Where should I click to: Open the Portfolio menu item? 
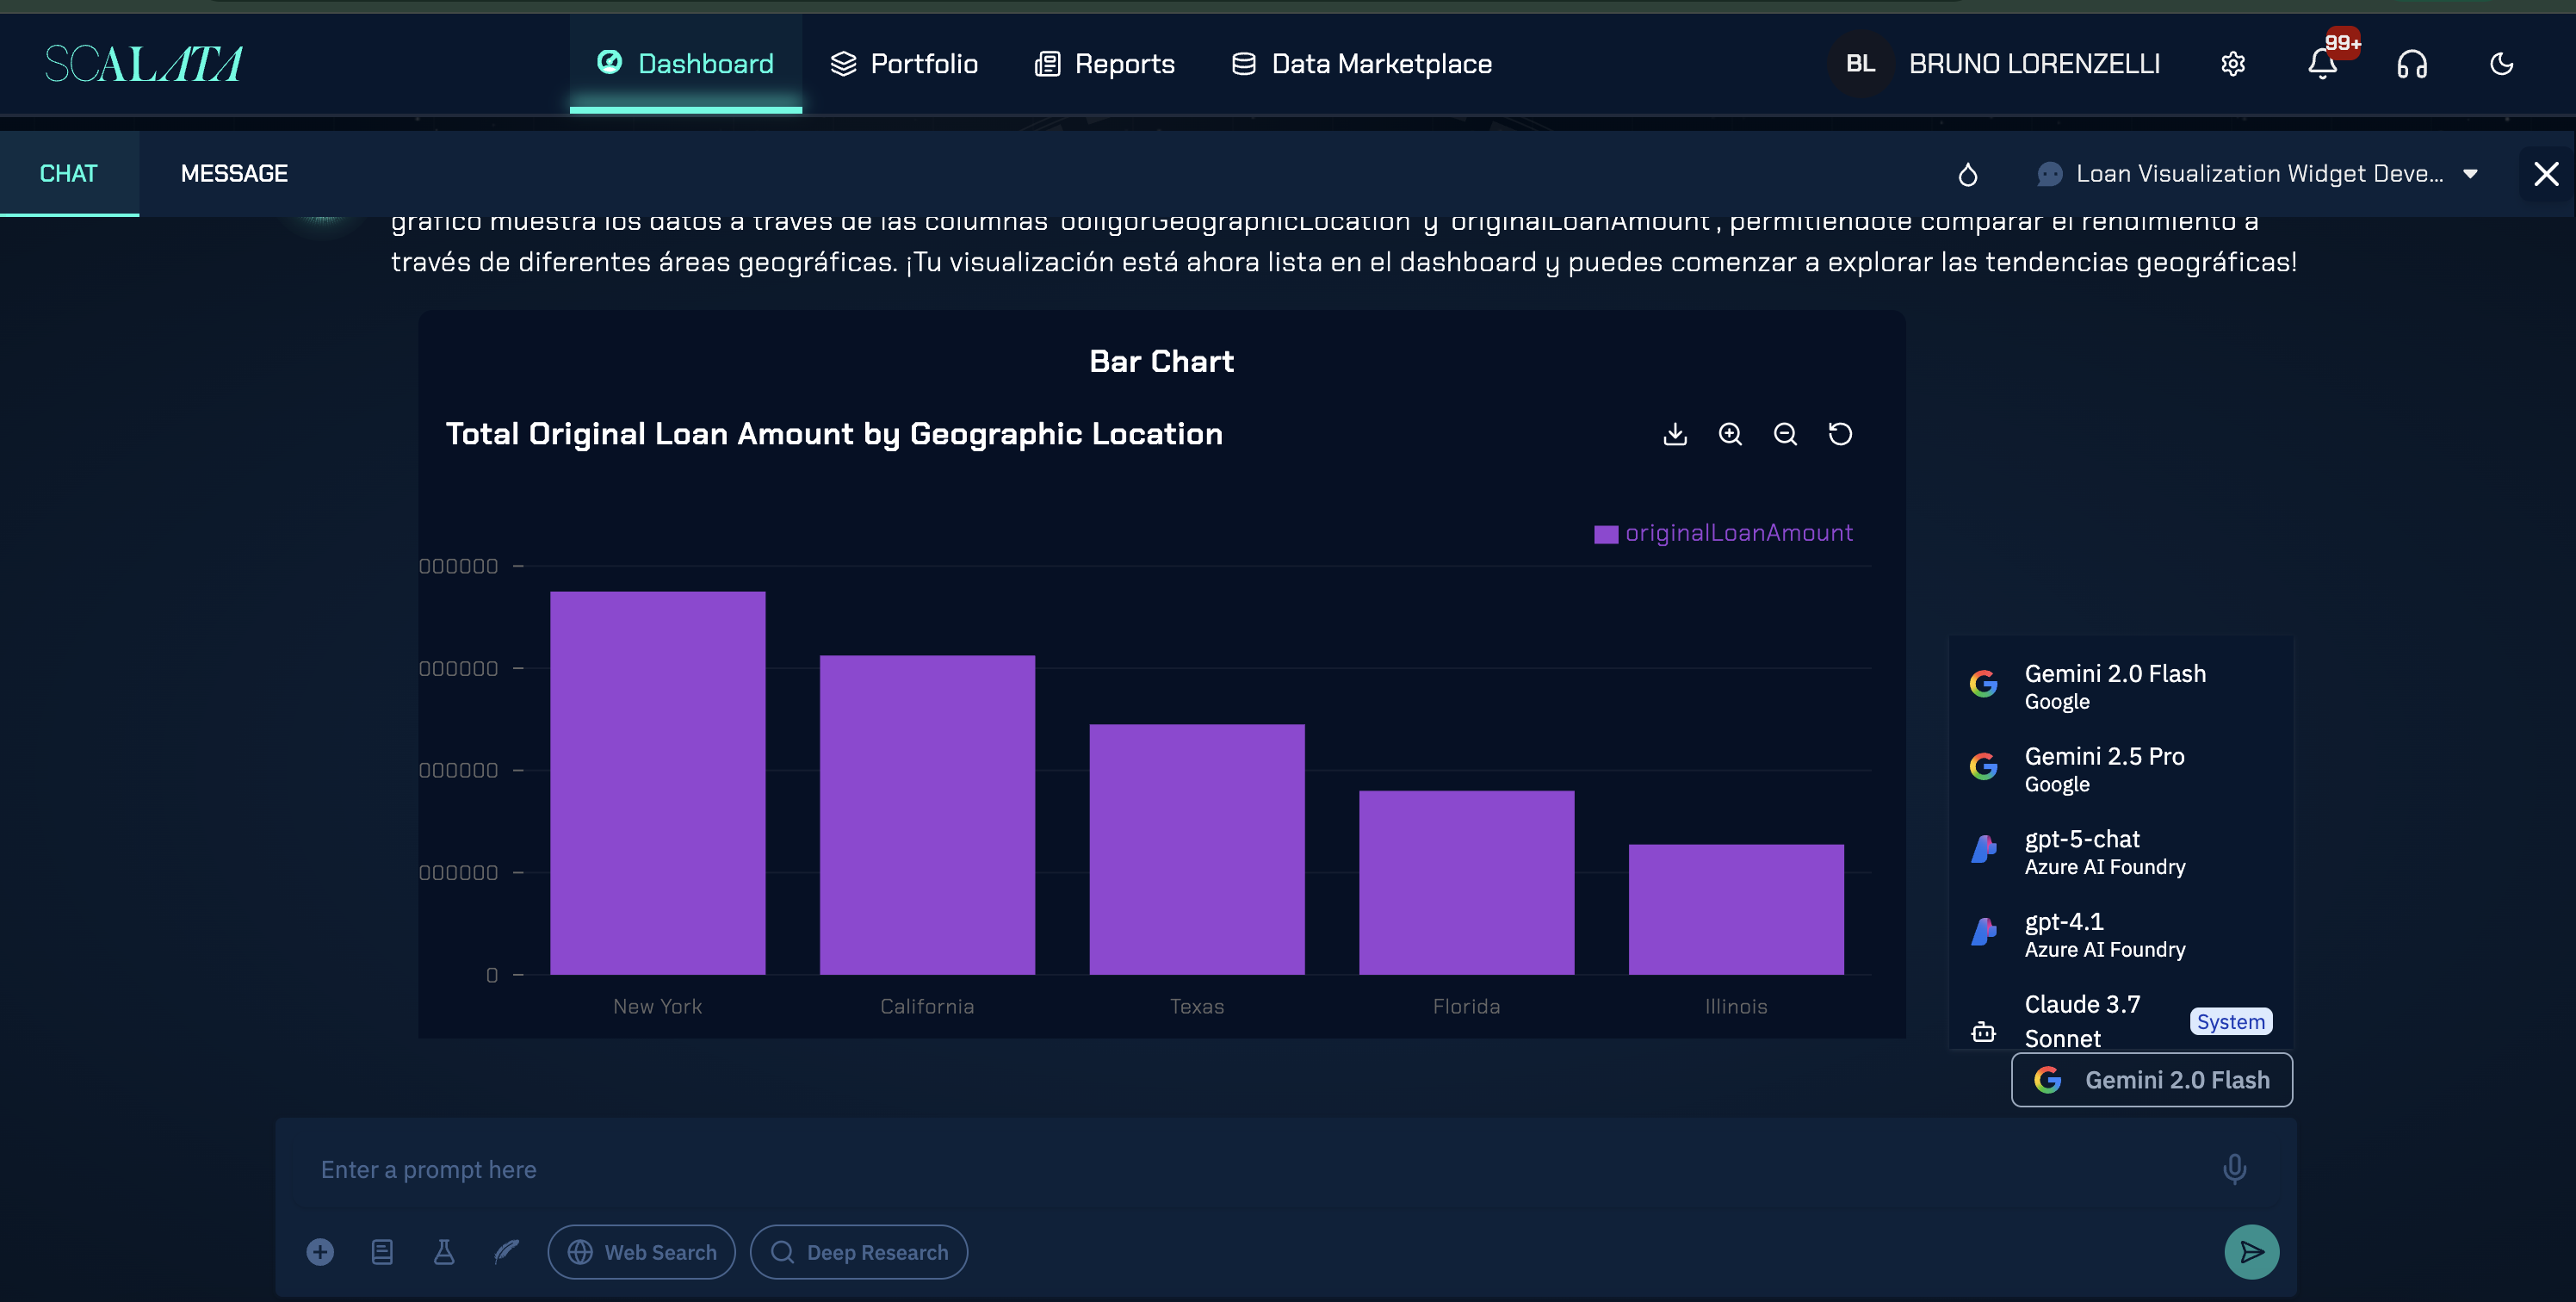pos(904,64)
